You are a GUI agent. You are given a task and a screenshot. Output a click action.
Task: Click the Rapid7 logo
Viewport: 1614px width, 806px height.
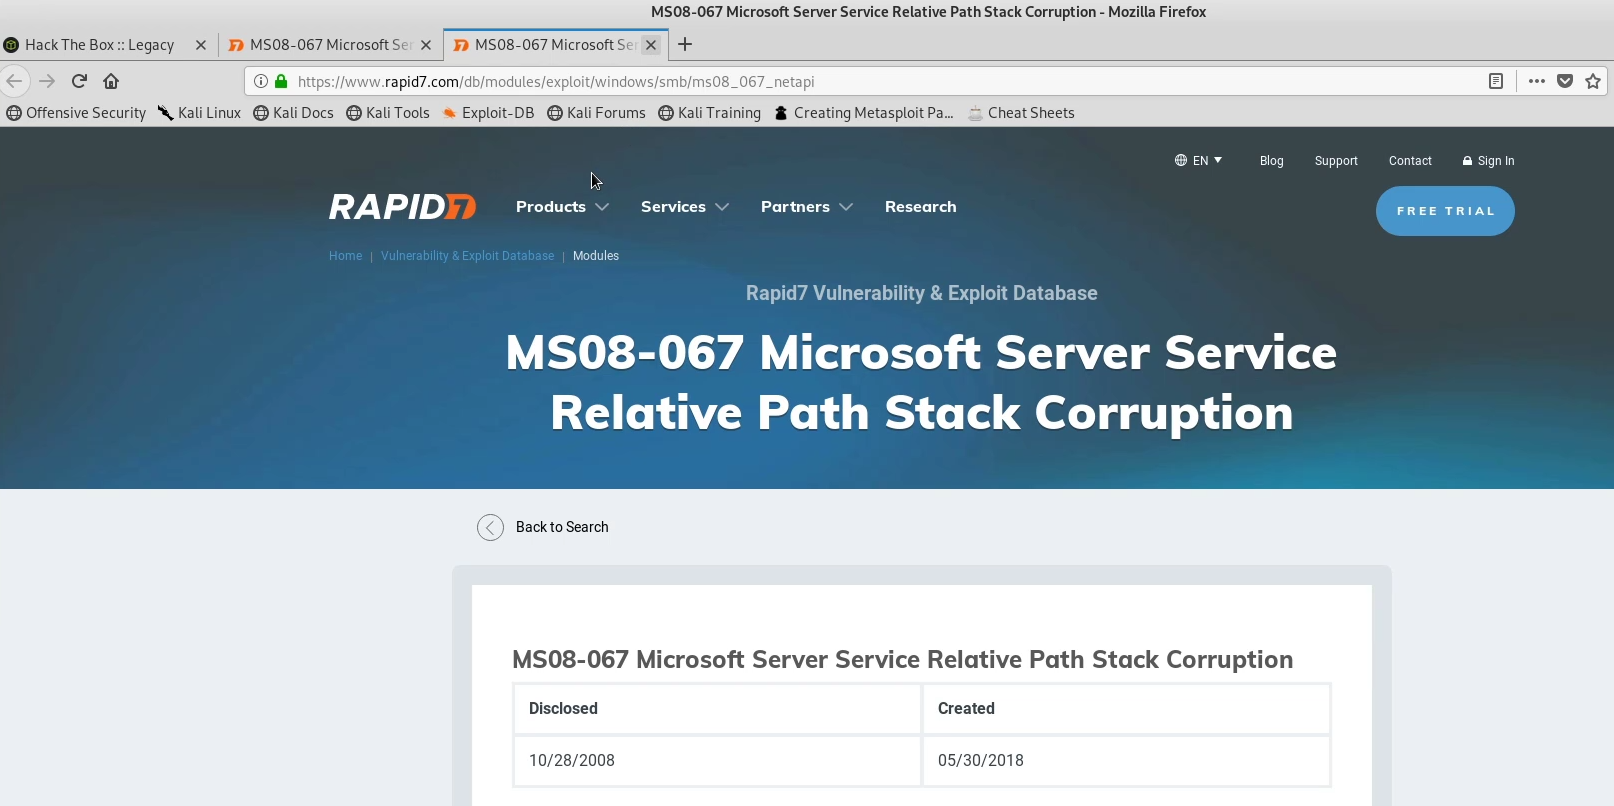(x=402, y=207)
